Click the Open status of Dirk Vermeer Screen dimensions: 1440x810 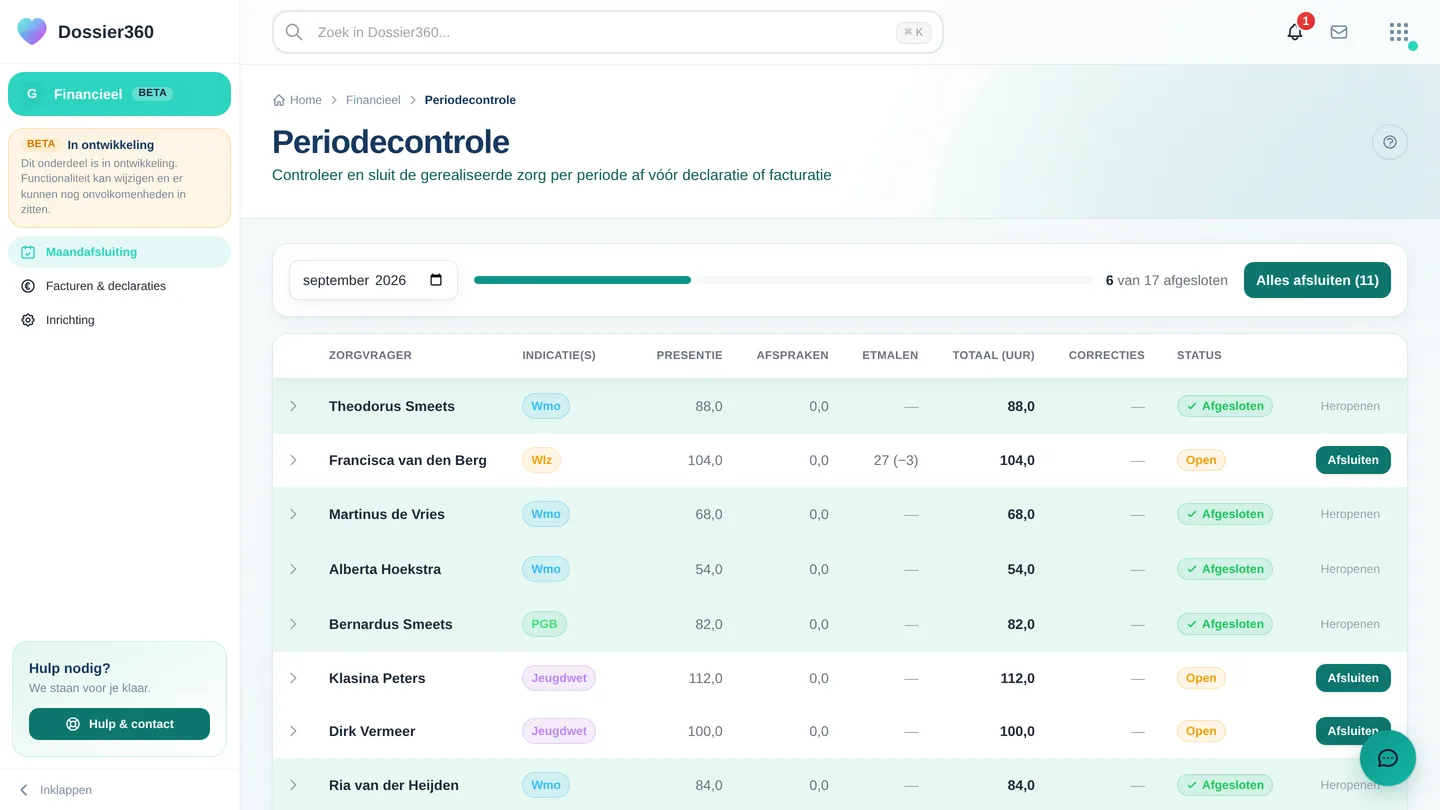tap(1201, 731)
